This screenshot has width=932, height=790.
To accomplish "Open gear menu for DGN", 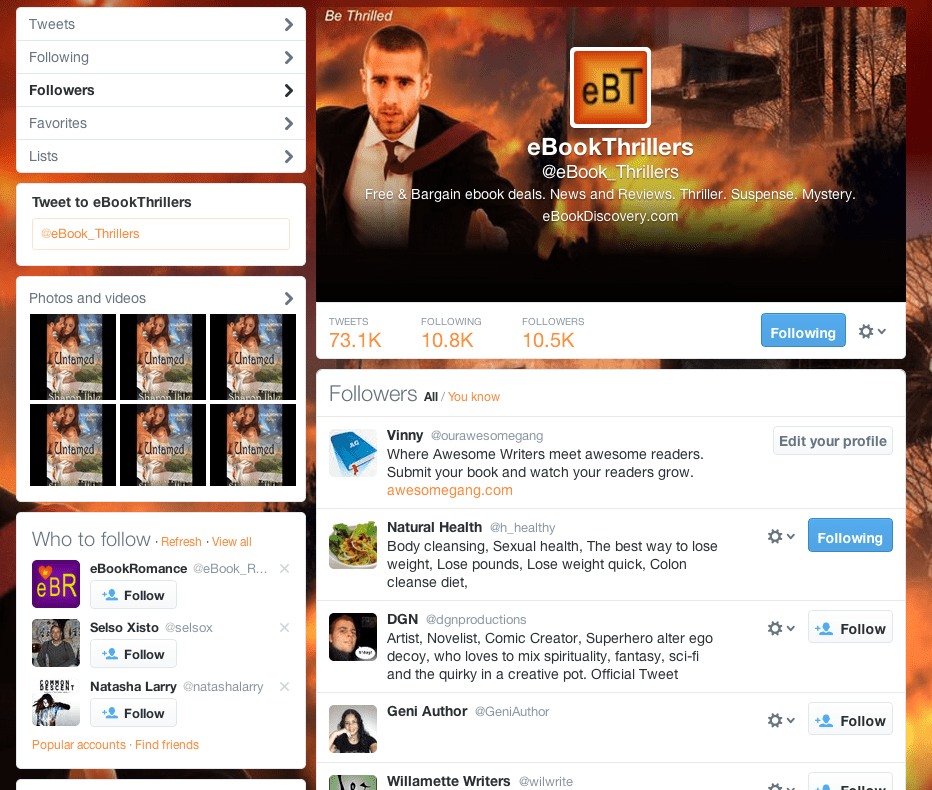I will point(781,628).
